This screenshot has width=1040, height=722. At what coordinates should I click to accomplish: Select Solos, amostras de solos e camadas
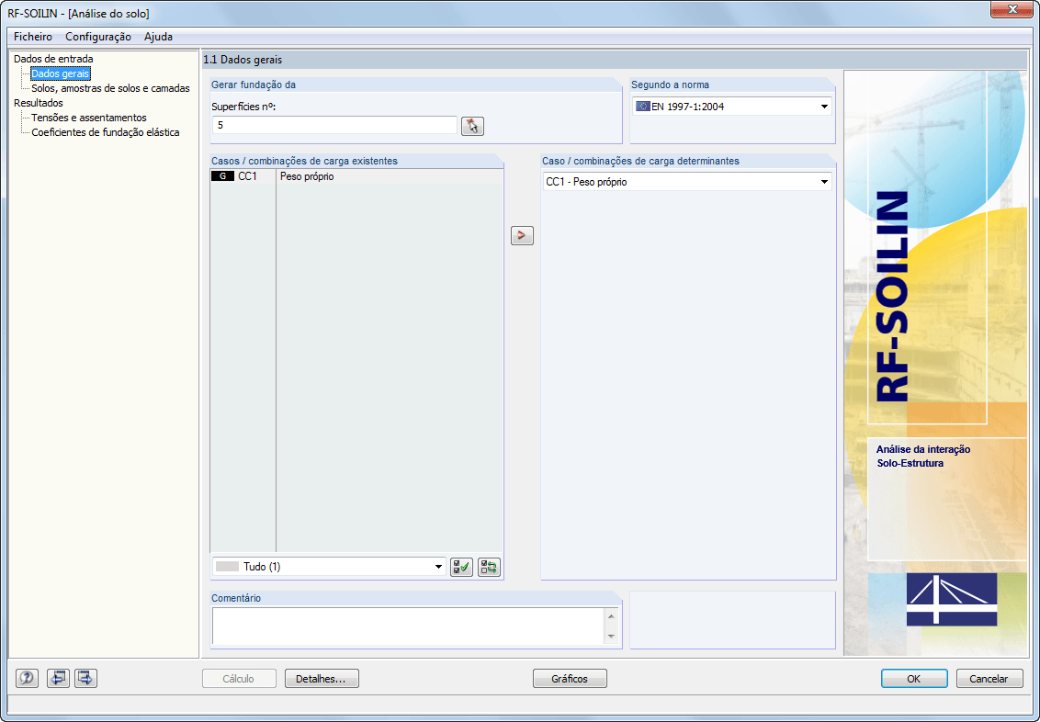111,88
